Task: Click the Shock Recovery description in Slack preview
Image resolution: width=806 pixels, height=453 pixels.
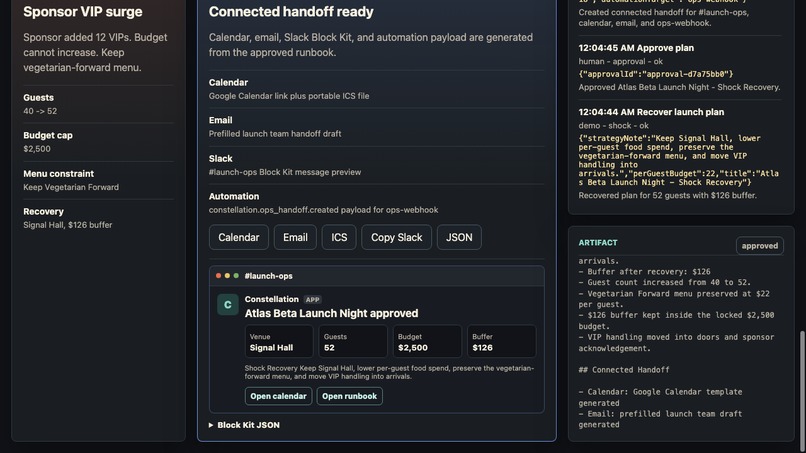Action: click(x=389, y=372)
